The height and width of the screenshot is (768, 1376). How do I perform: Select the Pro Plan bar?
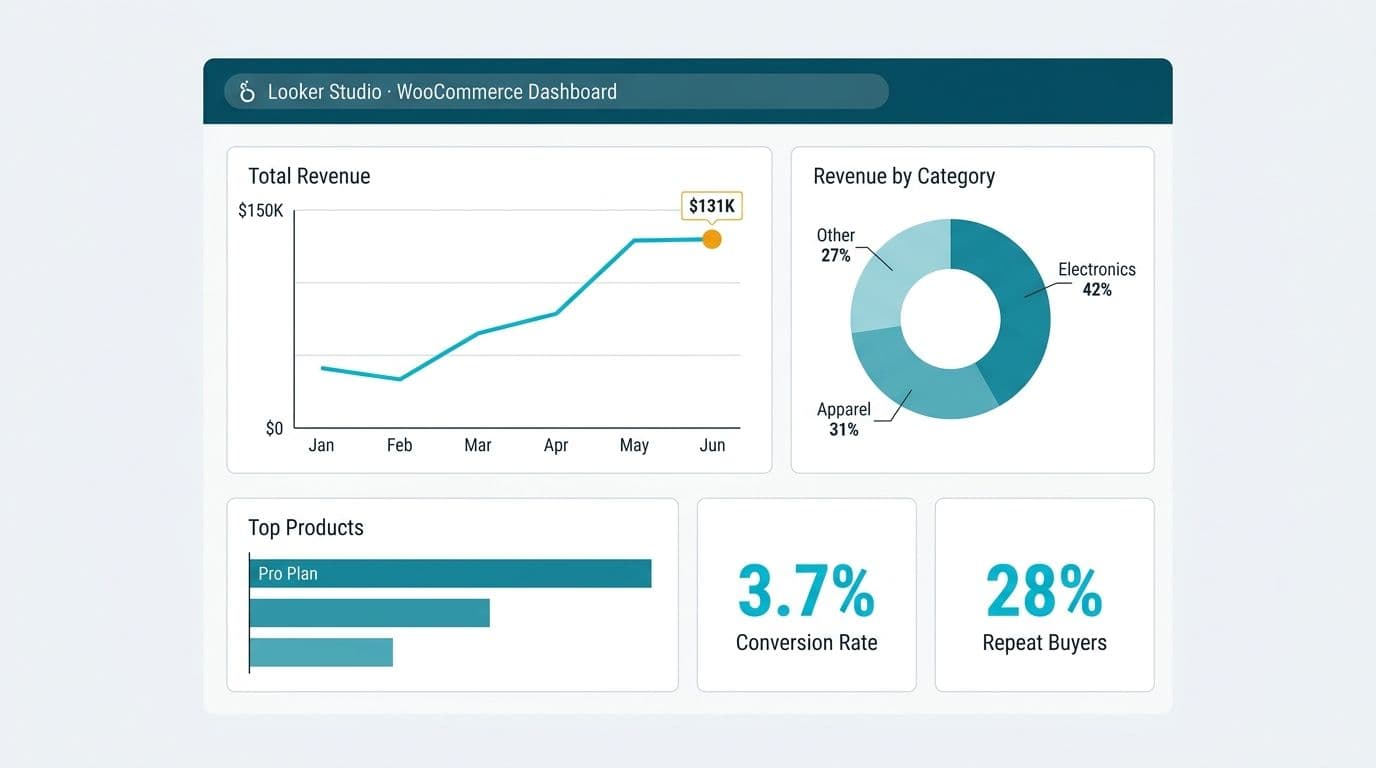(450, 574)
